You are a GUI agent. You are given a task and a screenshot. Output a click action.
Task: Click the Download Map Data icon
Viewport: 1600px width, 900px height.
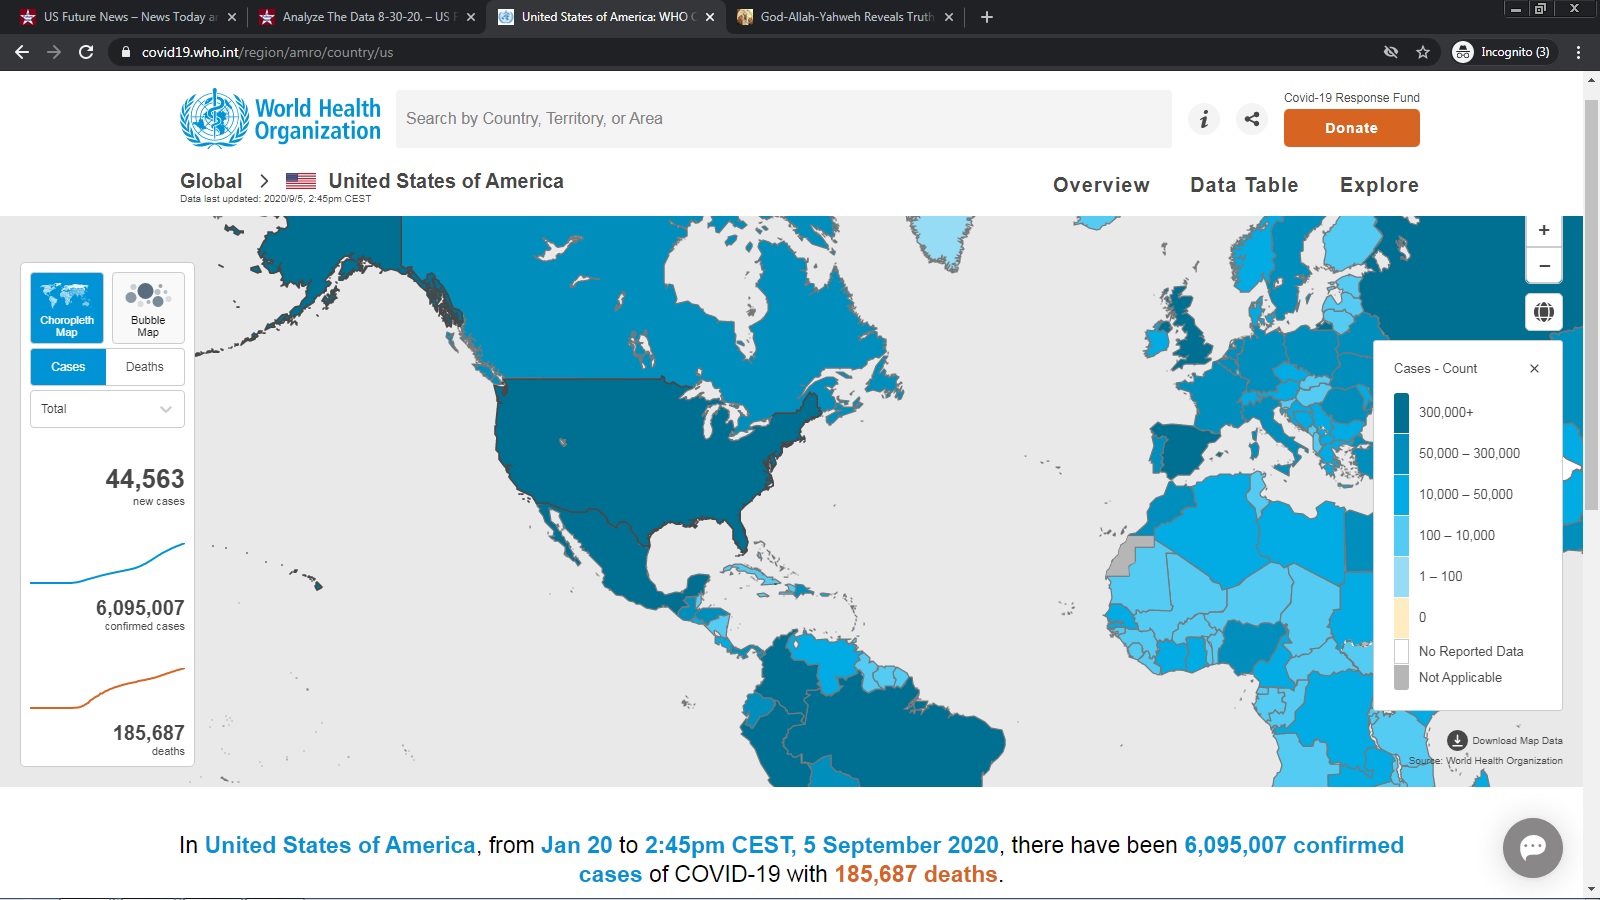[1457, 740]
